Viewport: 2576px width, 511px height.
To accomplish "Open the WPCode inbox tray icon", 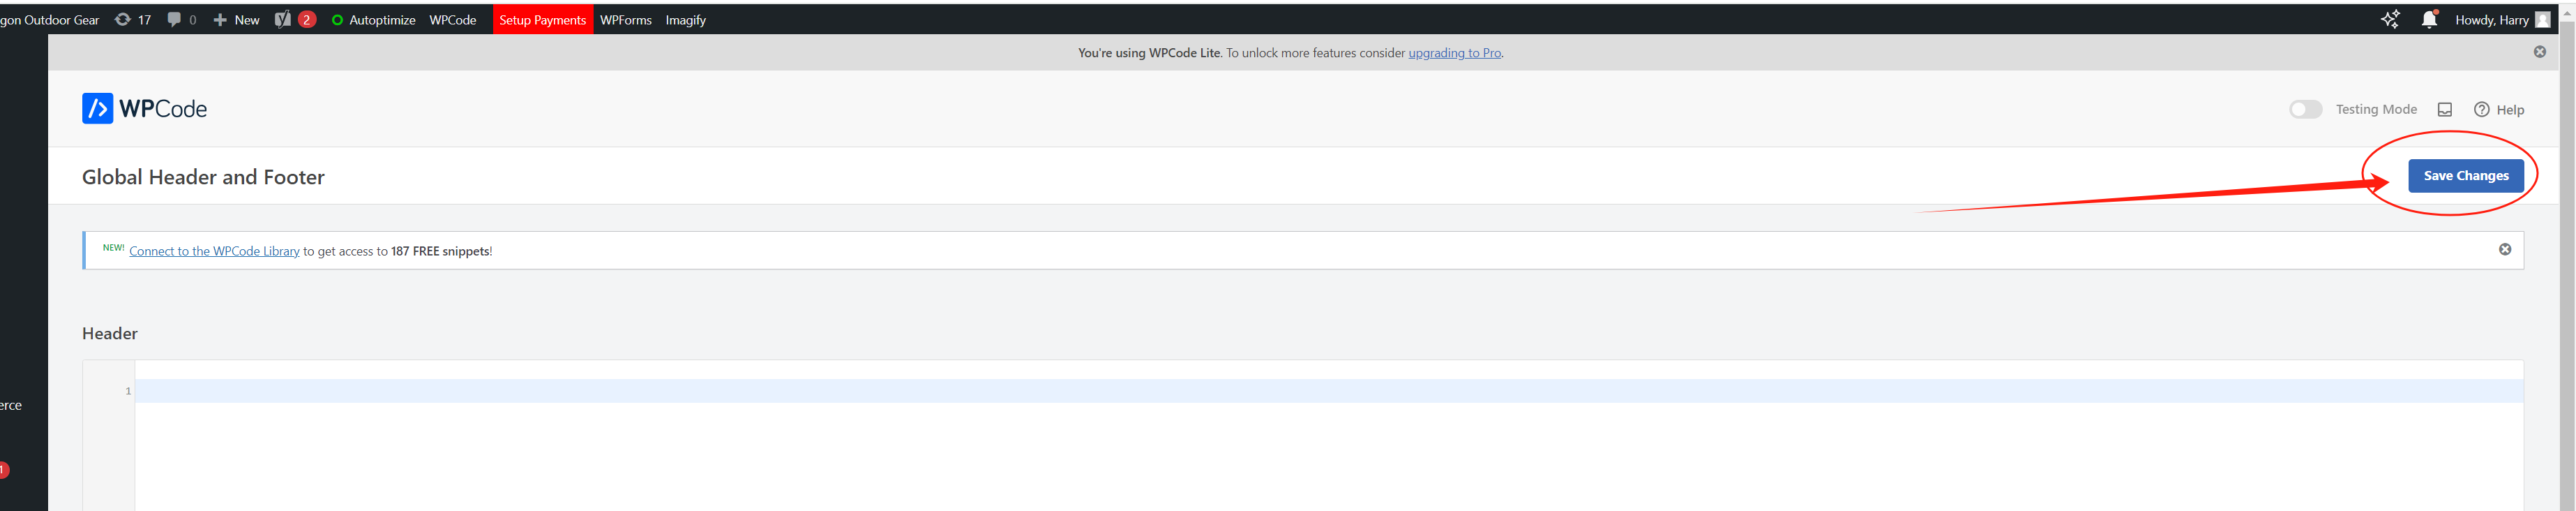I will coord(2444,110).
